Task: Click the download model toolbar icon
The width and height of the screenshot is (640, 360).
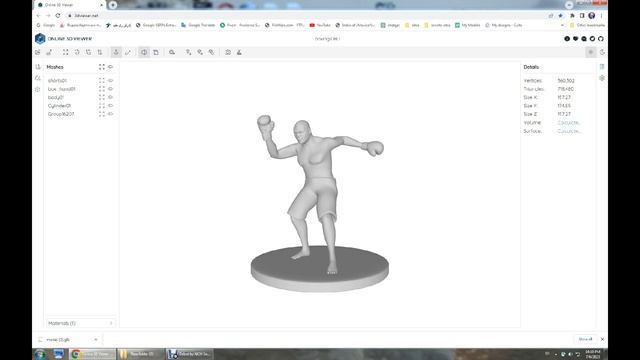Action: pos(188,52)
